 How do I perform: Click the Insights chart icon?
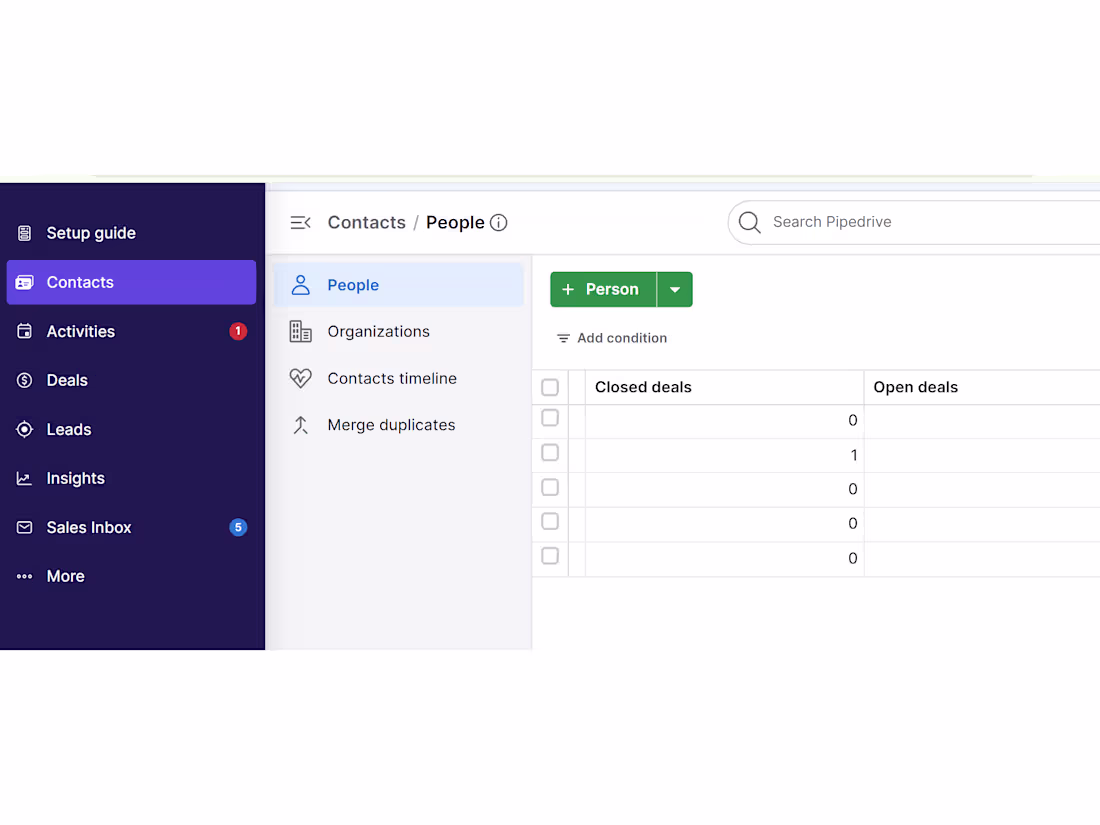25,478
